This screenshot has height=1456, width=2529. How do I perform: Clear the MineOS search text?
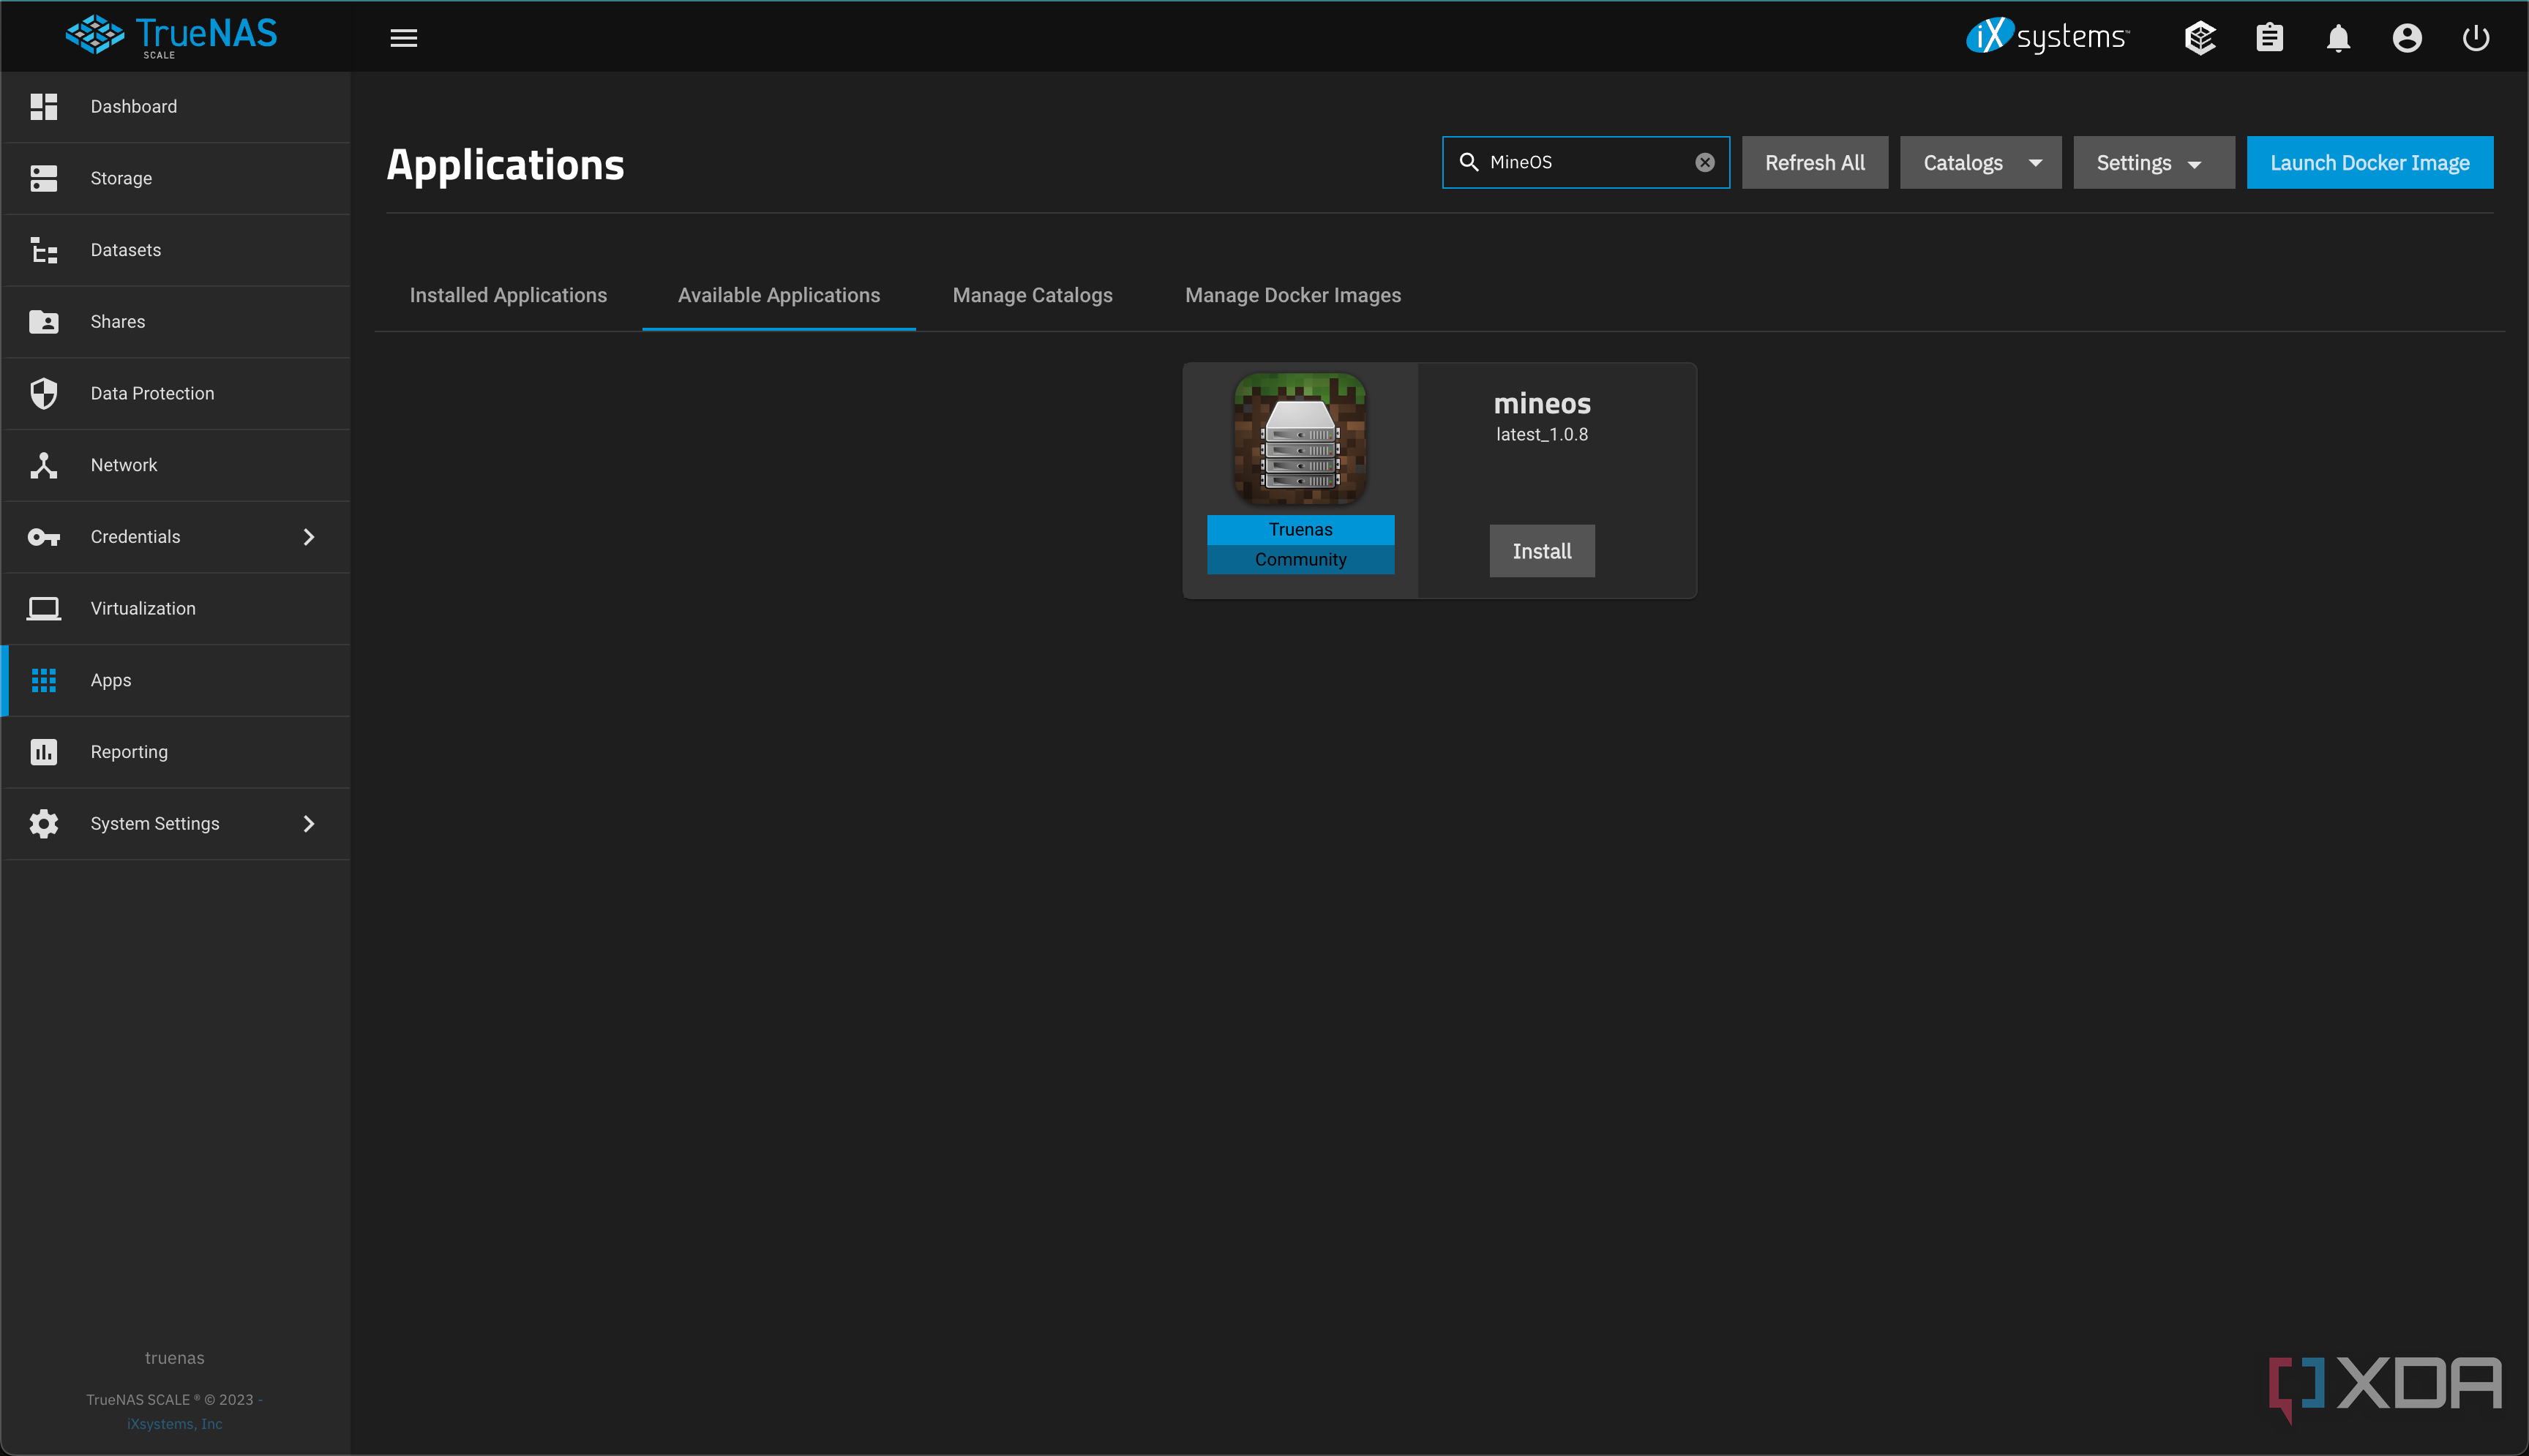(x=1705, y=163)
